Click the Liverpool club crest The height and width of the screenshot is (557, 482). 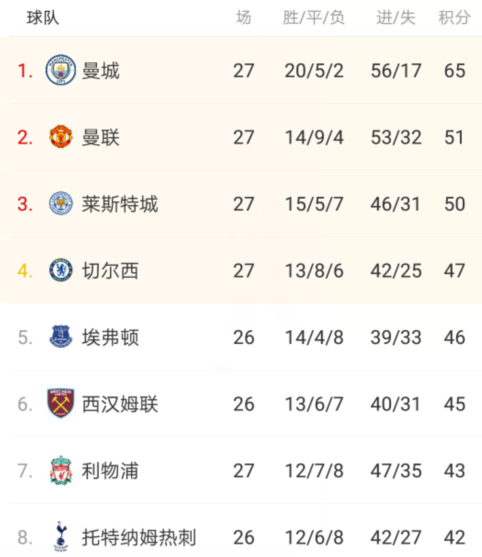pos(61,470)
